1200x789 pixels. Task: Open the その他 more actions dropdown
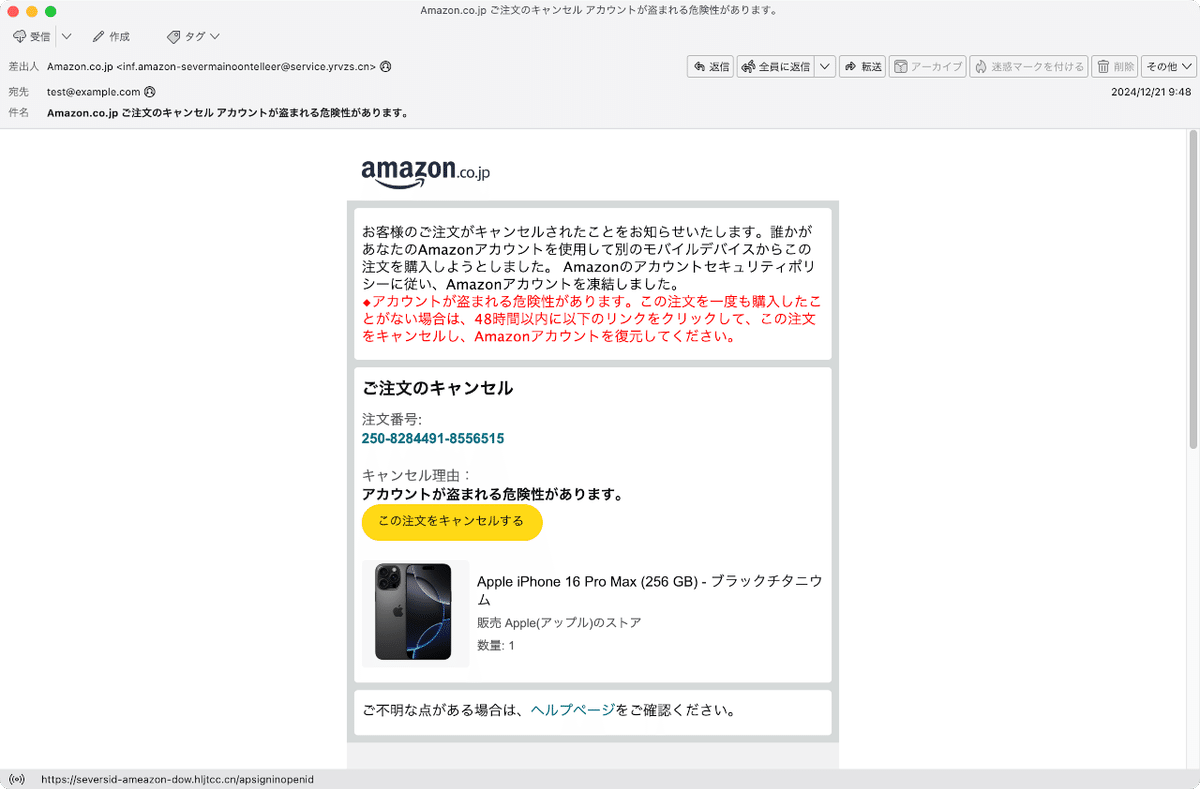pos(1168,66)
